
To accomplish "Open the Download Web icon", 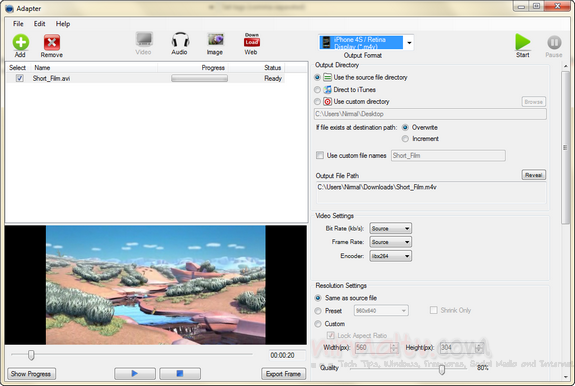I will 252,40.
